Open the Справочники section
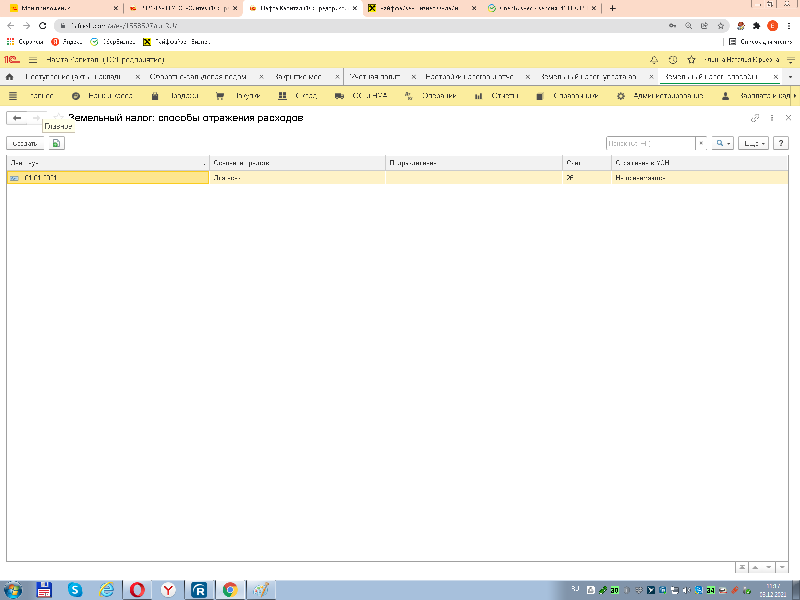Screen dimensions: 800x600 pos(567,95)
